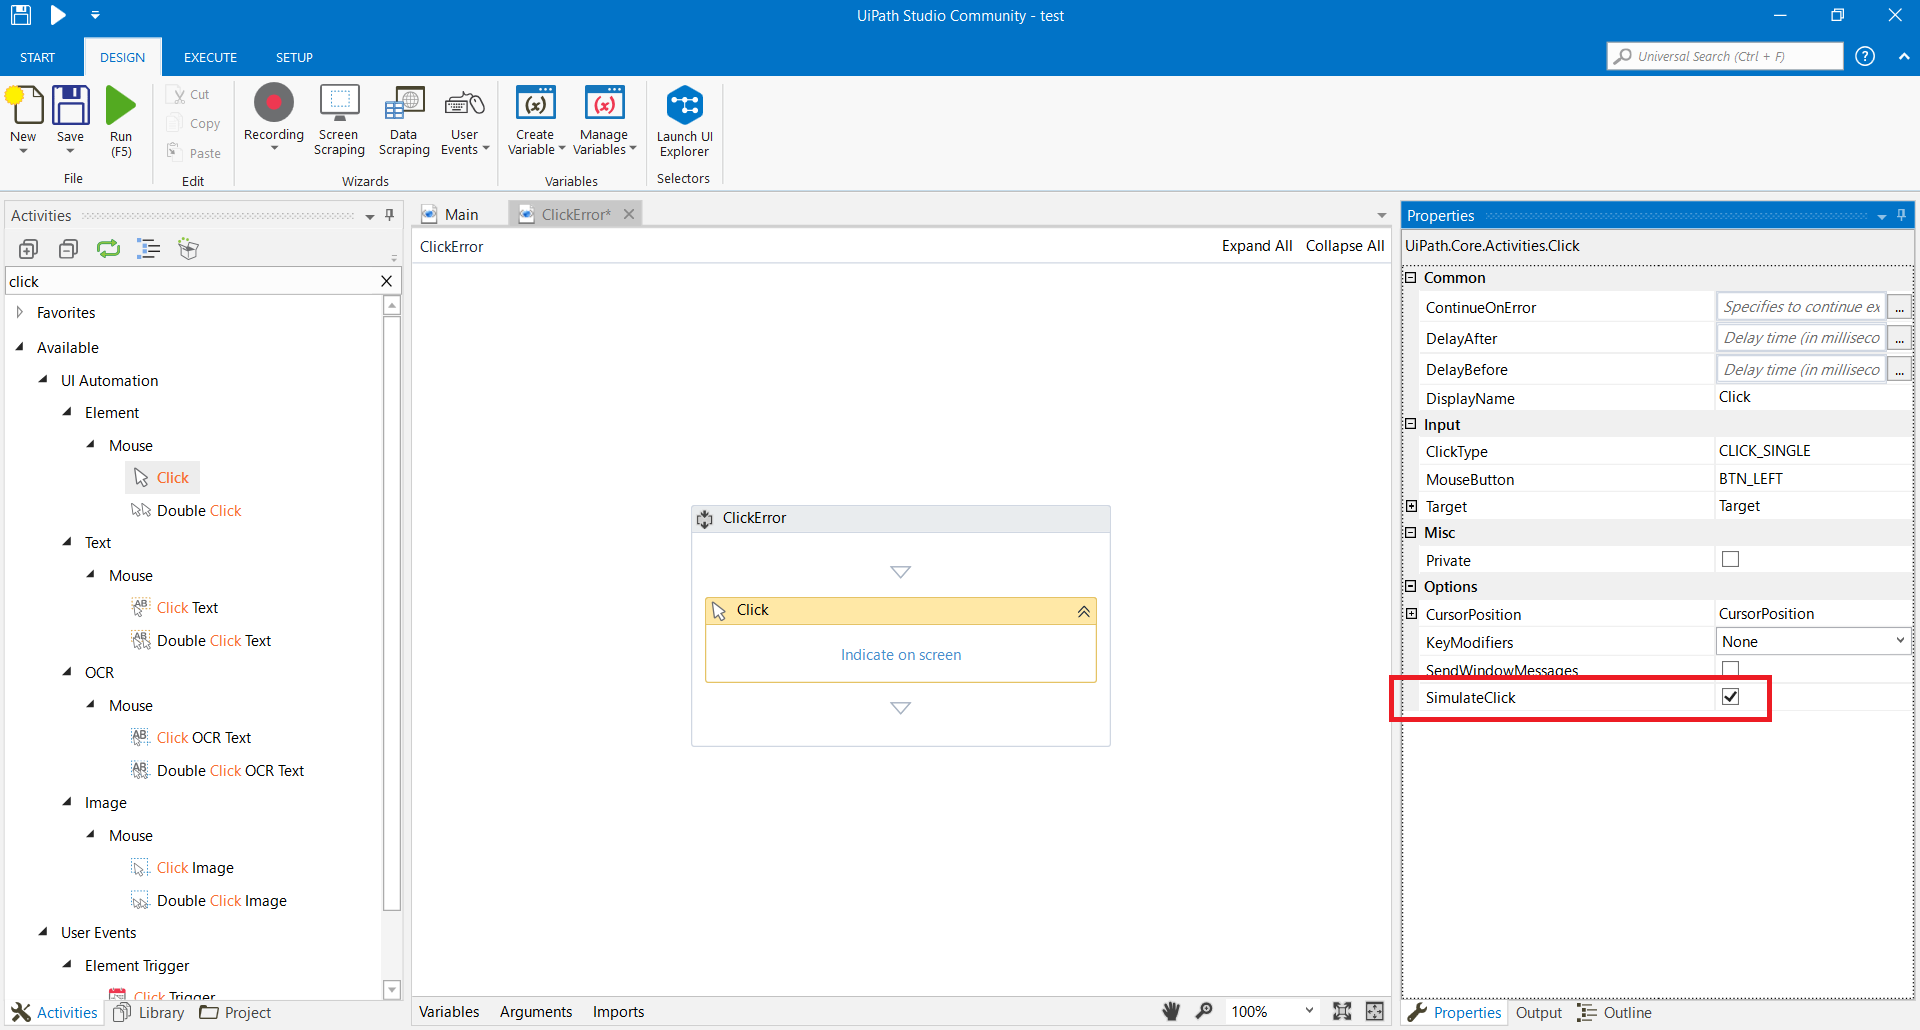Launch UI Explorer

click(x=685, y=105)
